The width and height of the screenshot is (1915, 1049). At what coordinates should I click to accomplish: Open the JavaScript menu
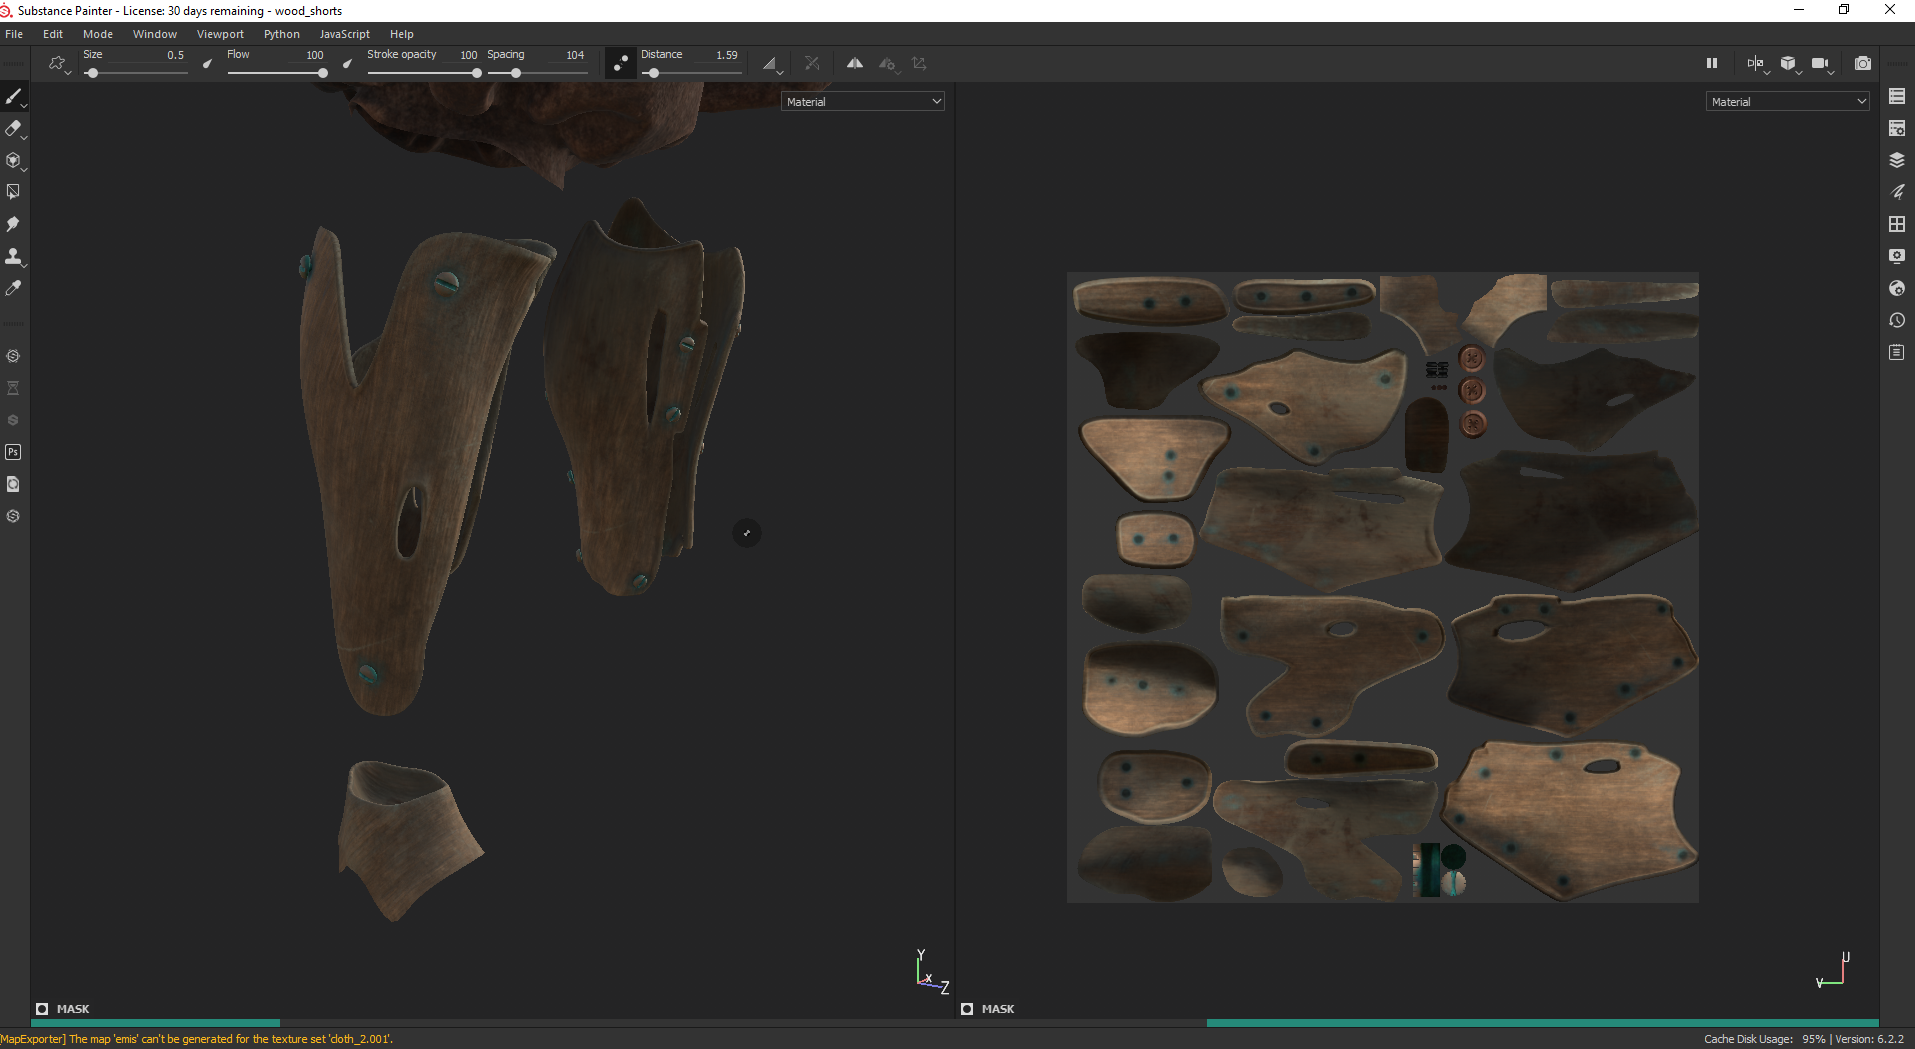tap(345, 34)
